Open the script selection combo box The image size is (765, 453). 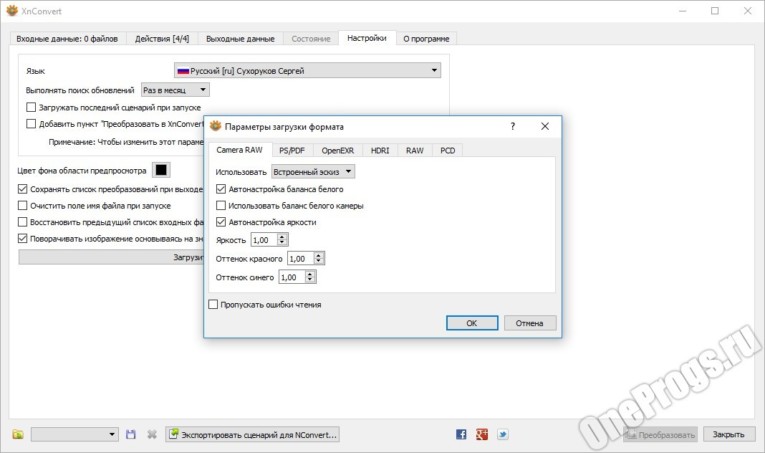(75, 434)
